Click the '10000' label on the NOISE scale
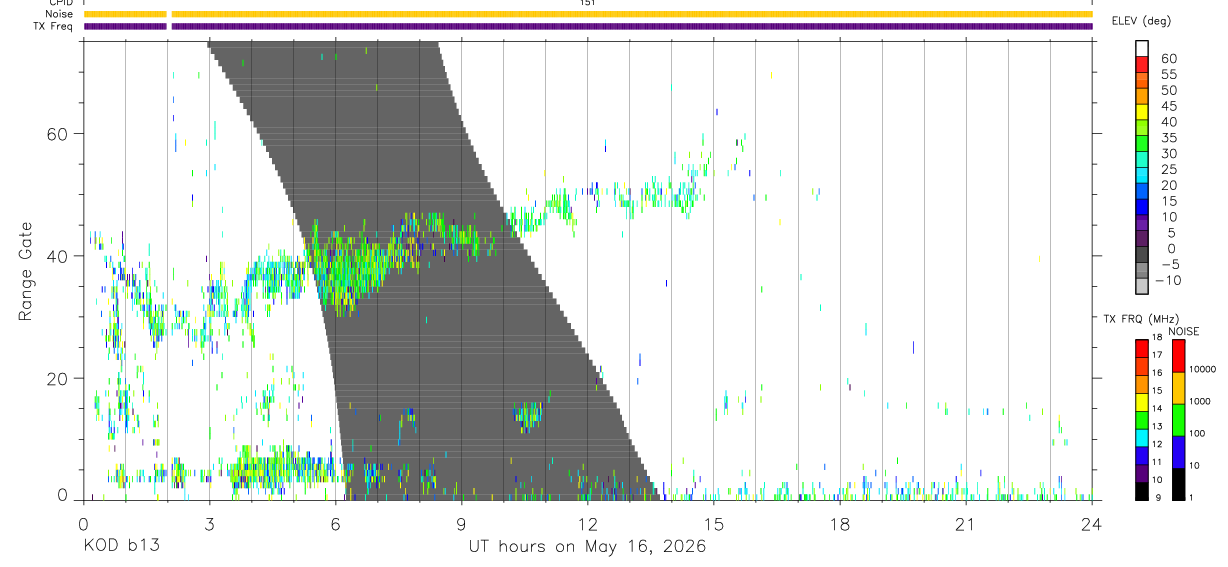1228x567 pixels. pos(1202,369)
